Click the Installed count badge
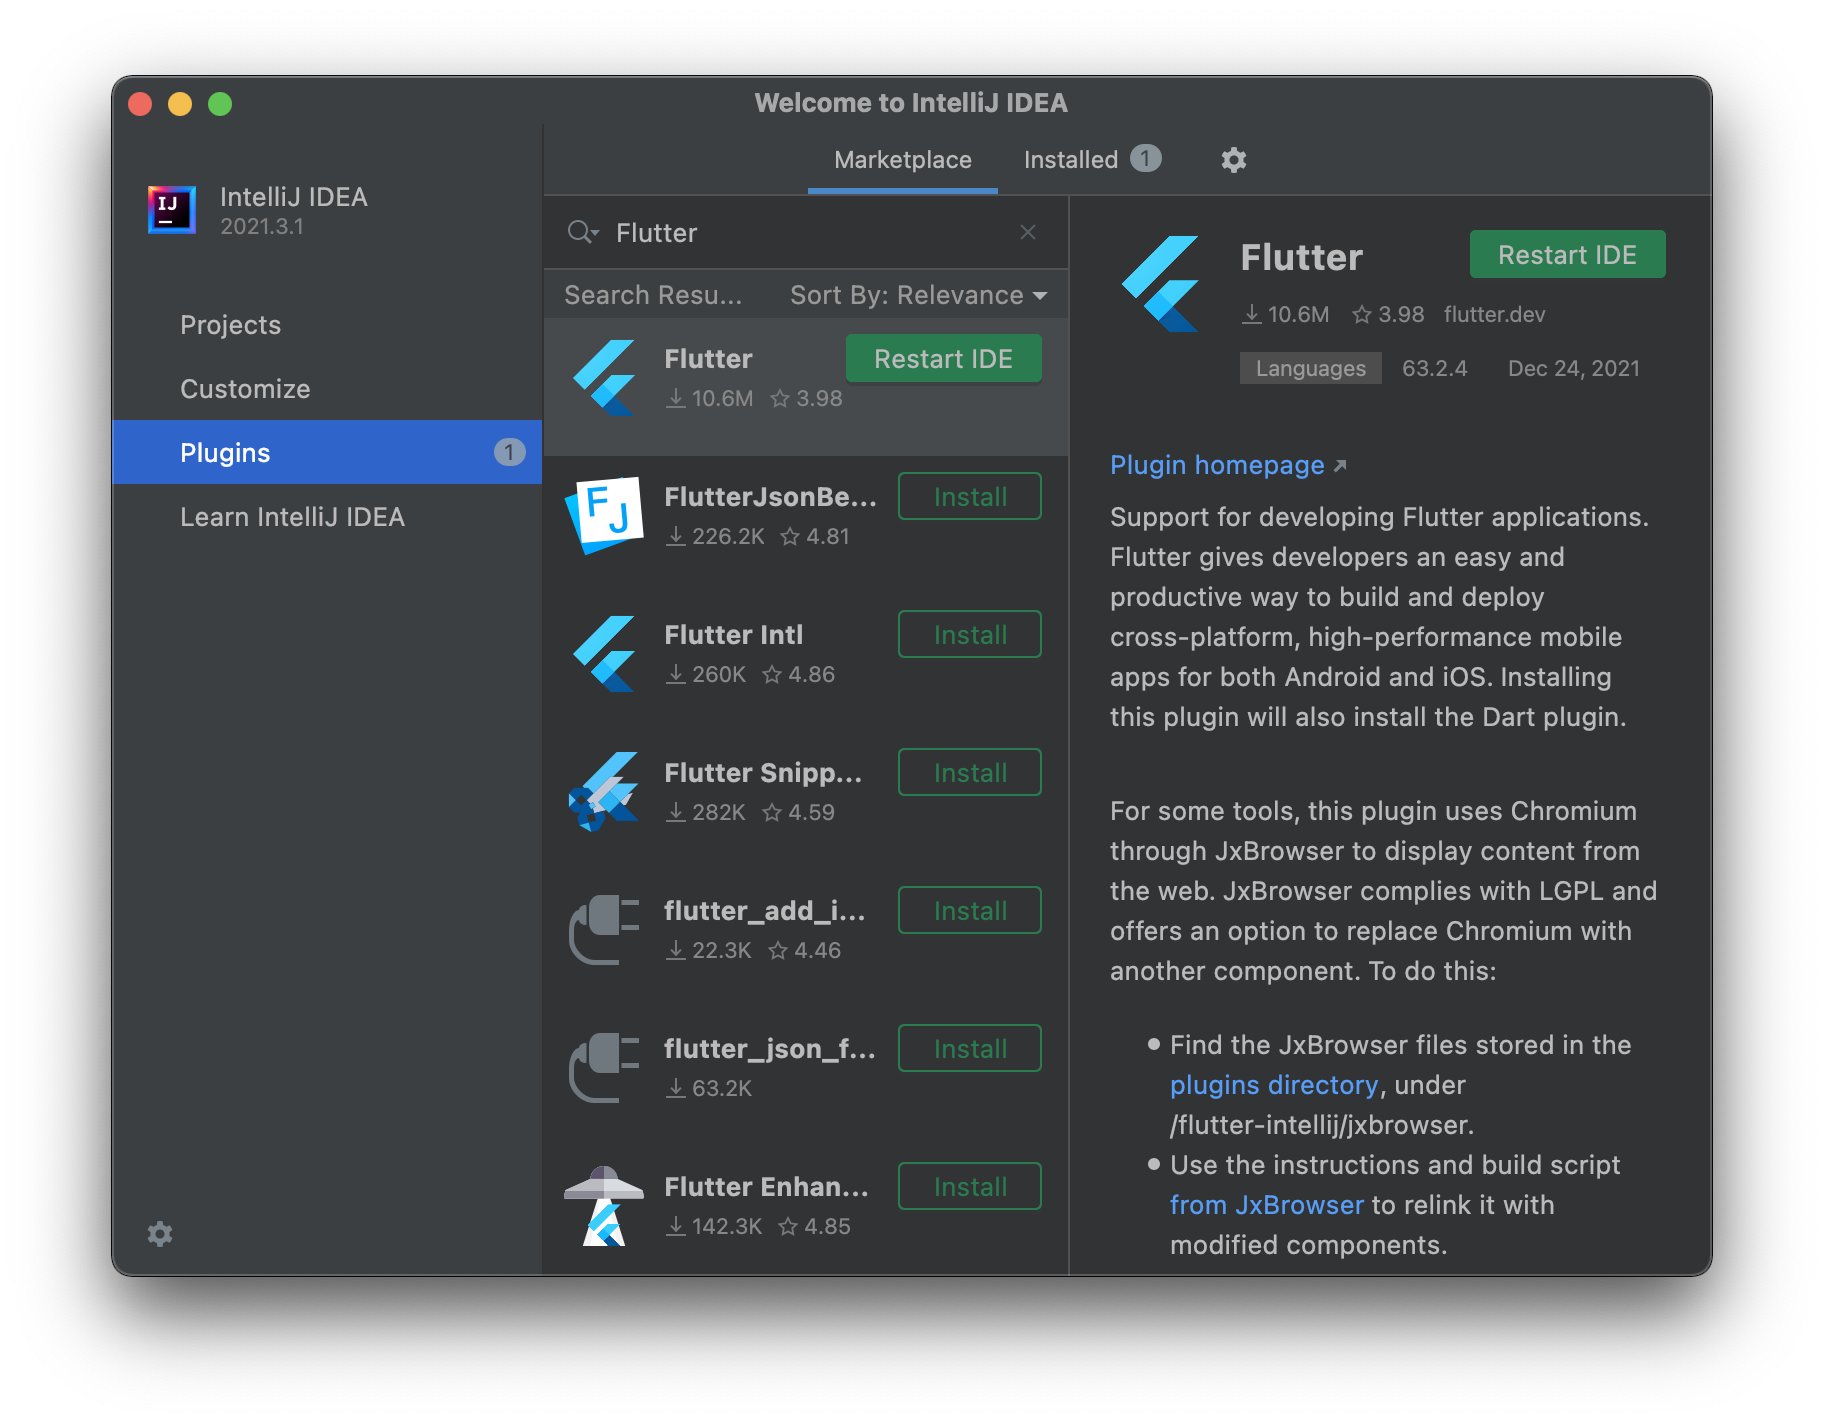 pos(1146,159)
